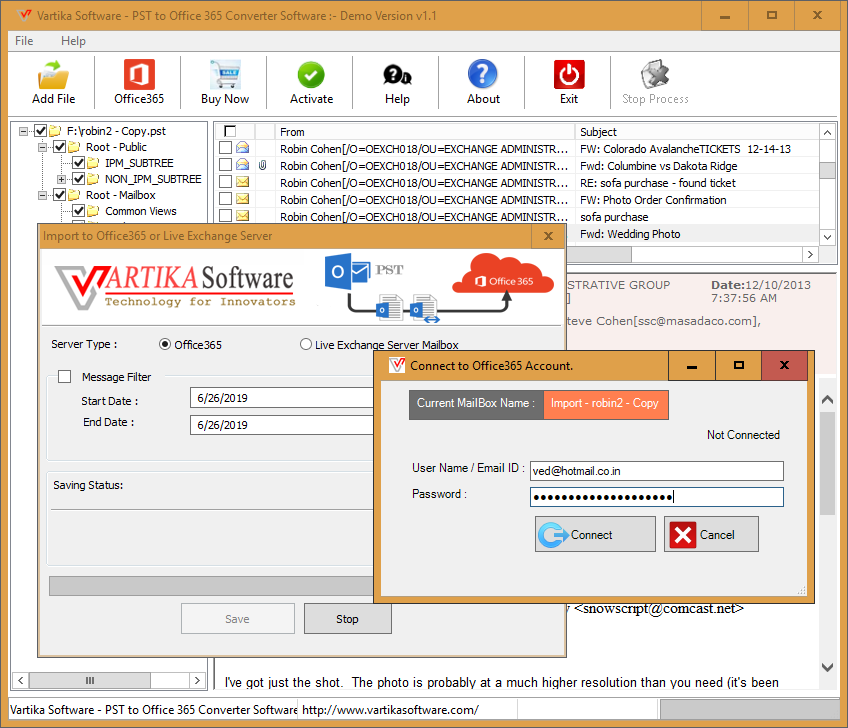Select the sofa purchase email row

pos(516,217)
